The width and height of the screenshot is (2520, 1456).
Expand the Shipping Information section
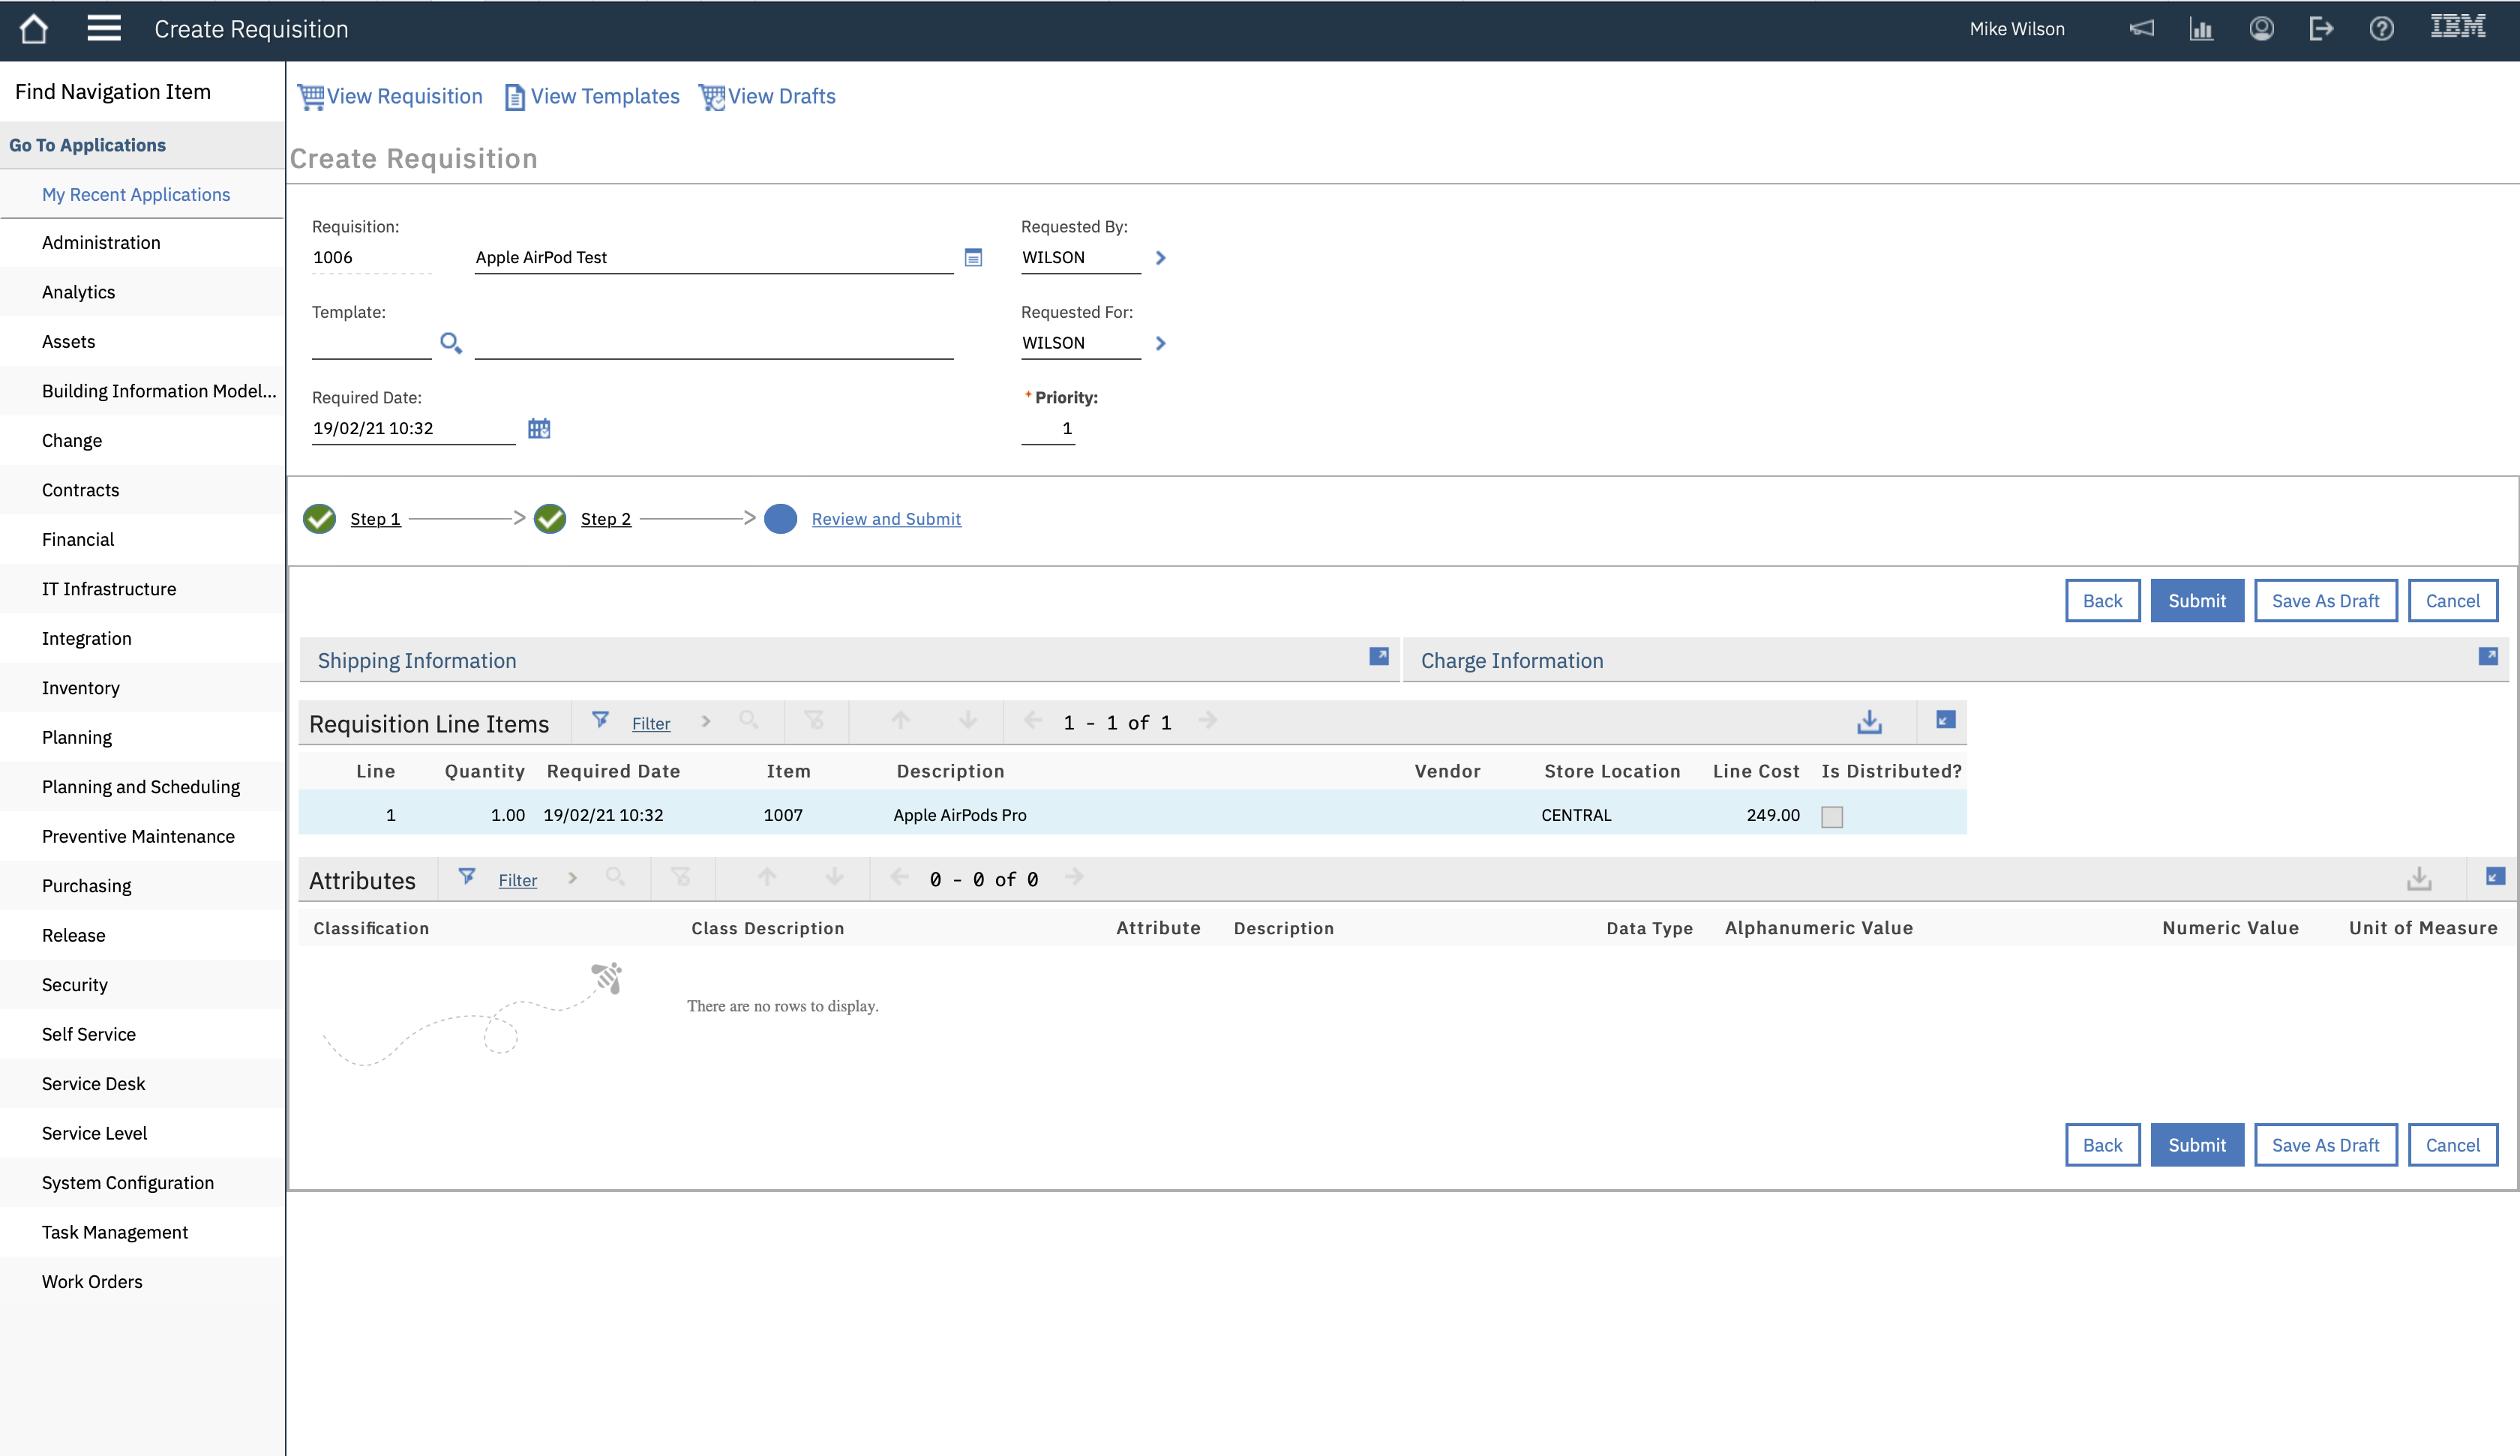click(x=1378, y=657)
